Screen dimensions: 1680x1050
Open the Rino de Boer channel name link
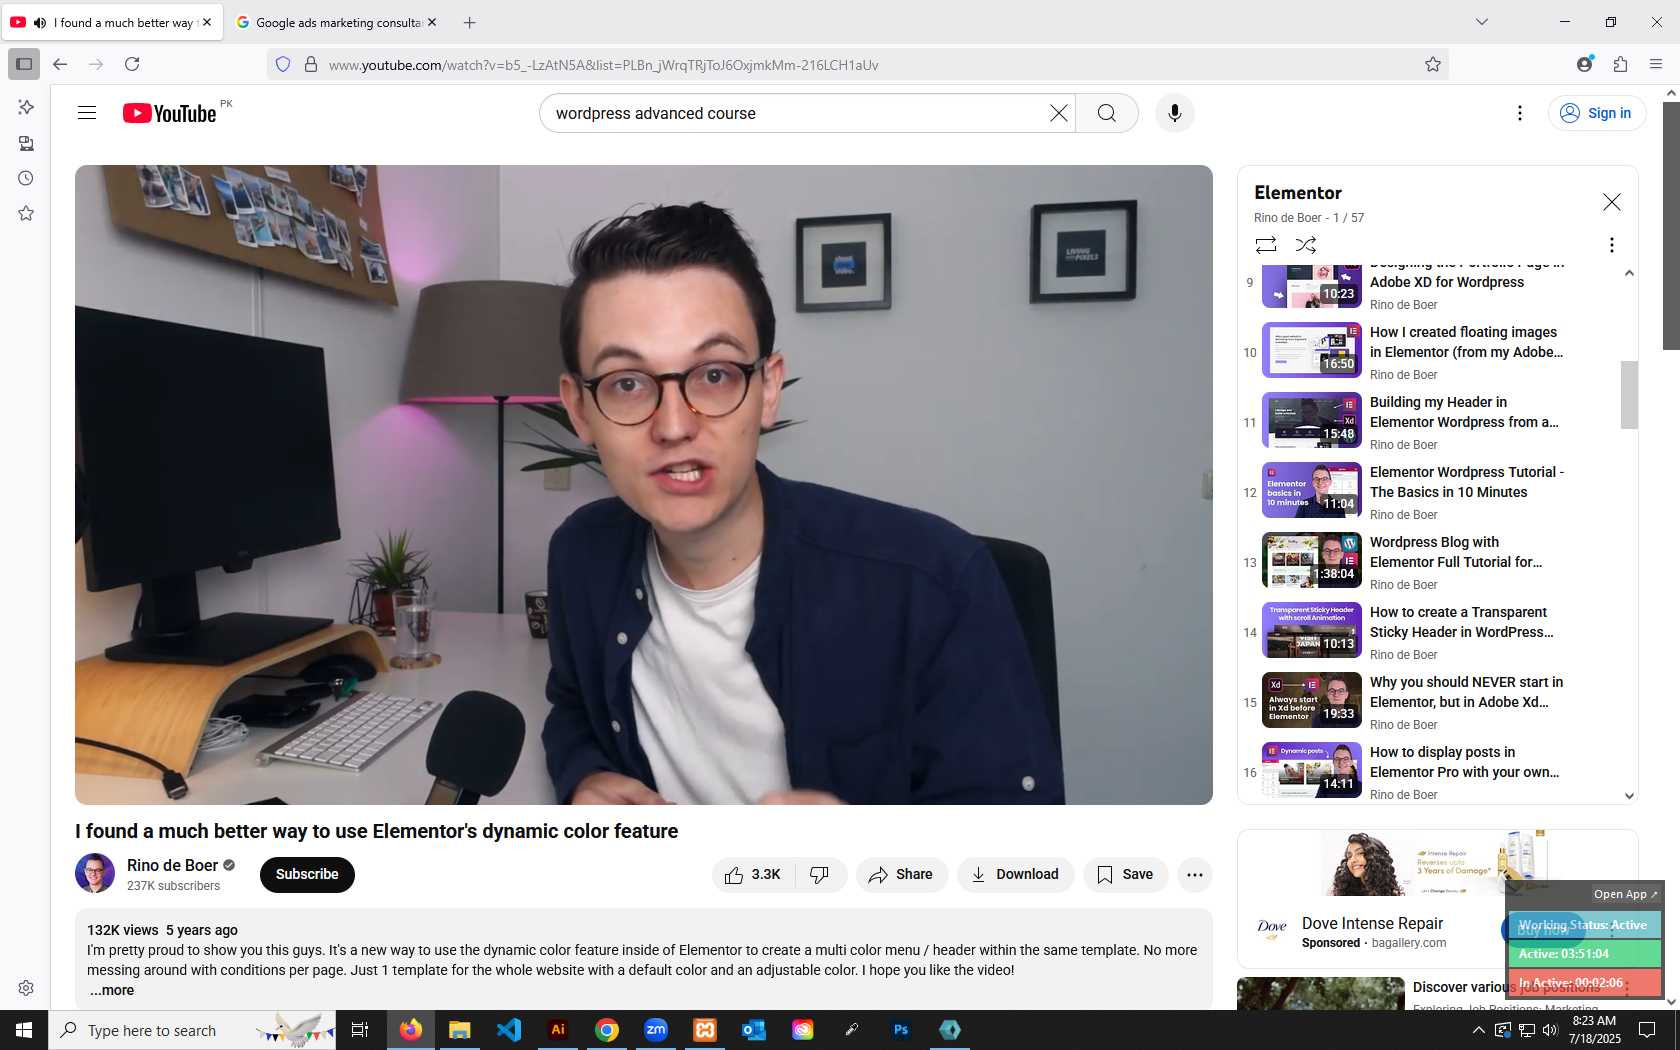point(172,865)
